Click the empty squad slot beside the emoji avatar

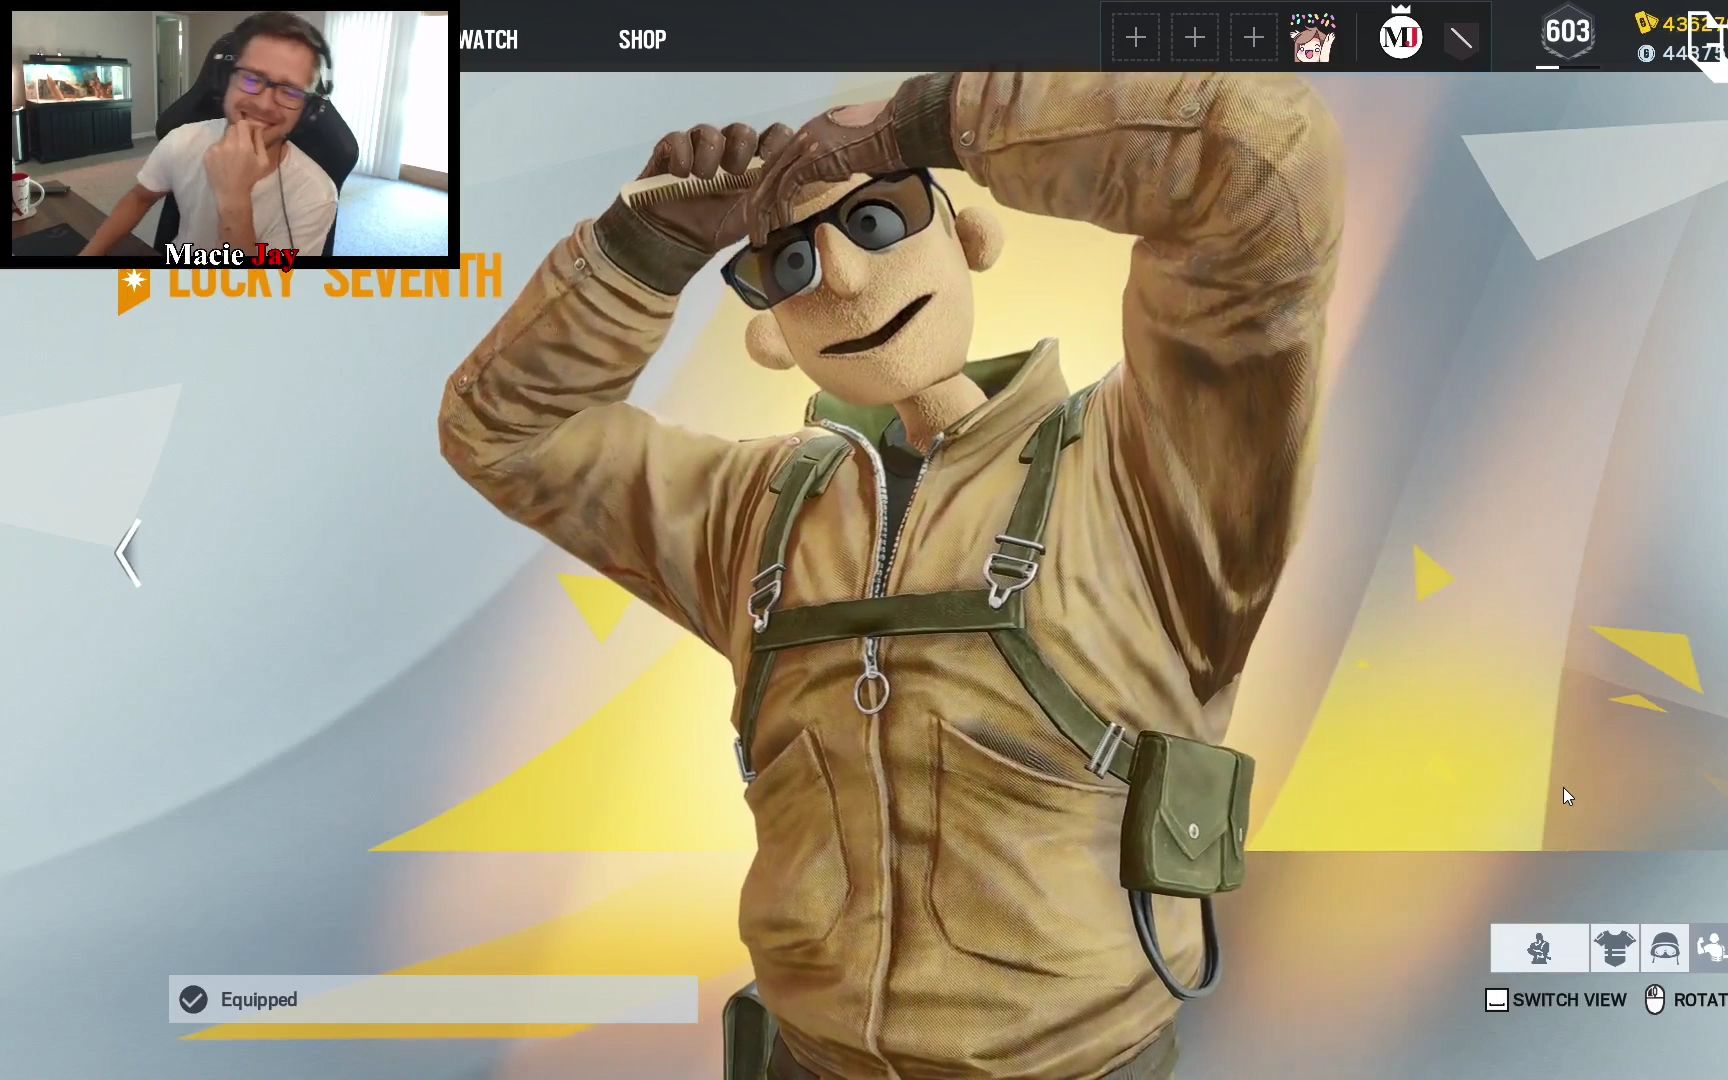coord(1254,38)
